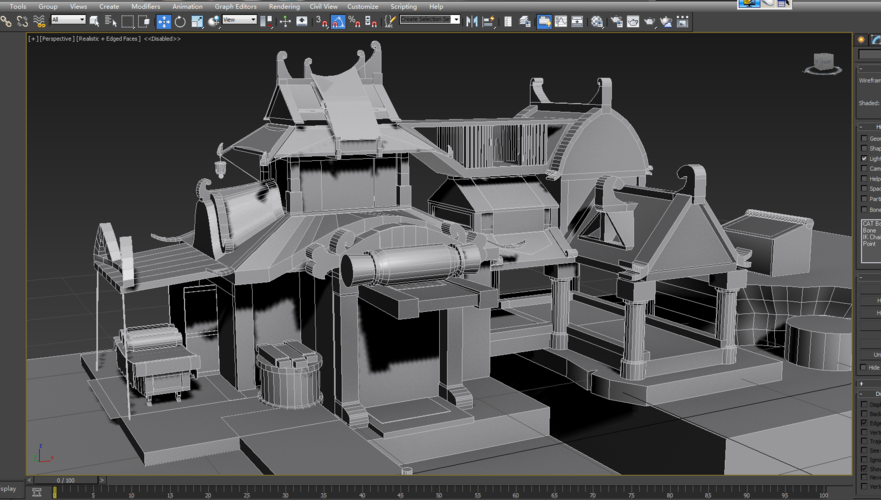The image size is (881, 500).
Task: Click the [Realistic + Edged Faces] shading label
Action: pyautogui.click(x=108, y=39)
